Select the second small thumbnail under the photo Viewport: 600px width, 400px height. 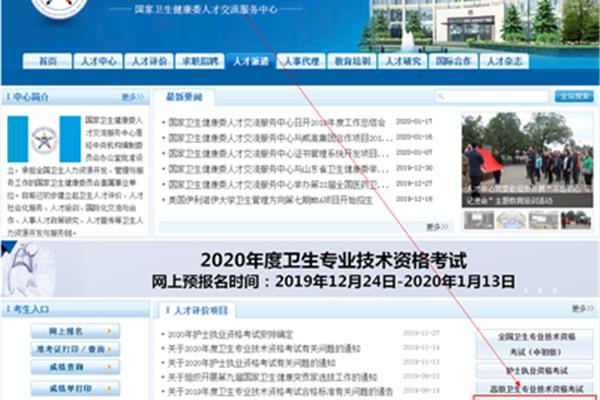point(511,220)
